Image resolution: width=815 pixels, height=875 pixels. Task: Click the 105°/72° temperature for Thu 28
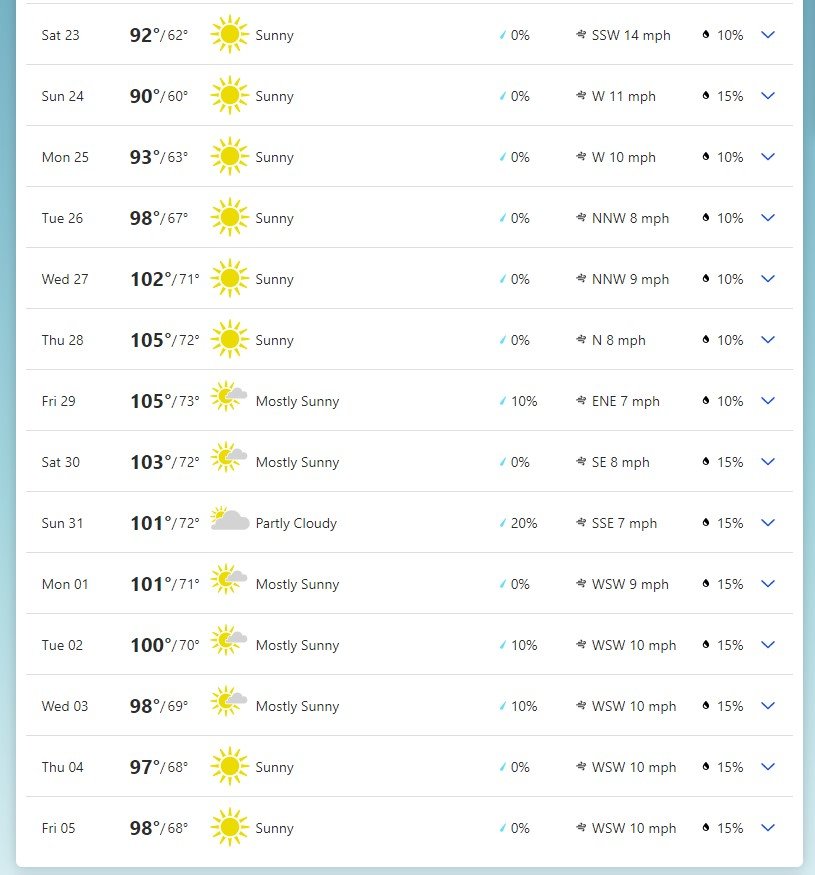pyautogui.click(x=165, y=340)
